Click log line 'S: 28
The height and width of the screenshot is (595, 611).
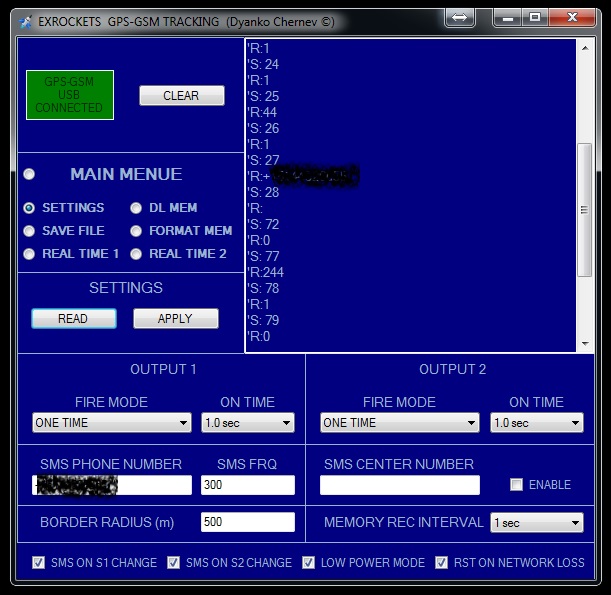(x=263, y=192)
